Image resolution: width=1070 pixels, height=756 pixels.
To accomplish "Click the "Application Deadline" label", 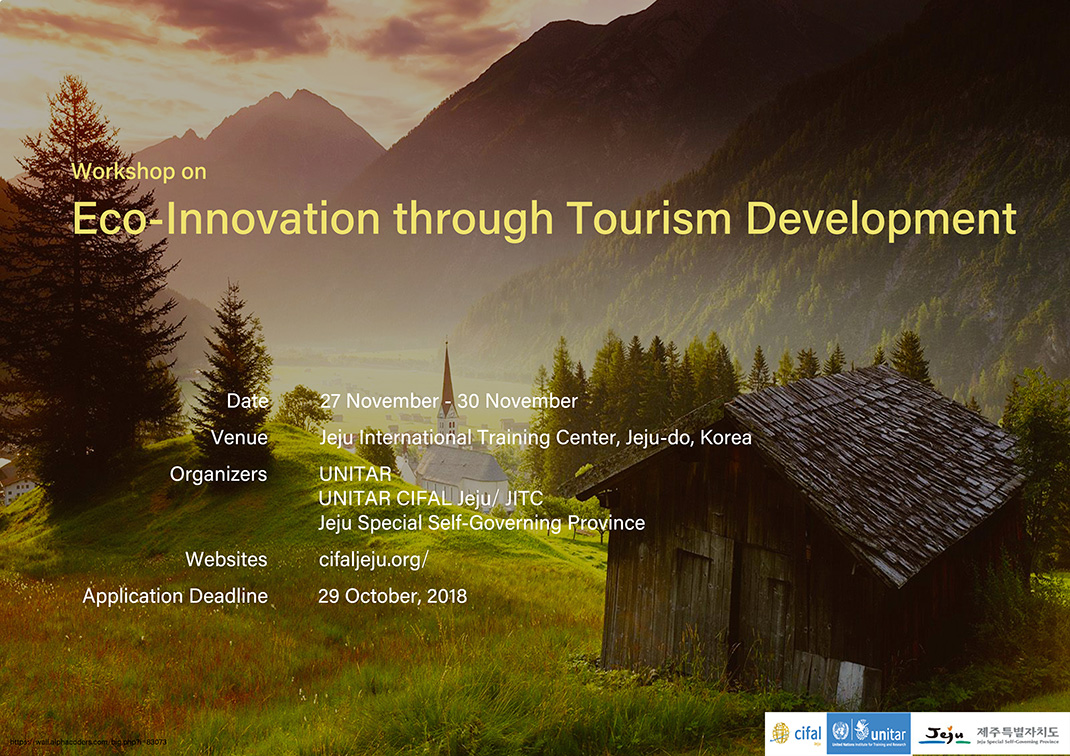I will pyautogui.click(x=175, y=596).
